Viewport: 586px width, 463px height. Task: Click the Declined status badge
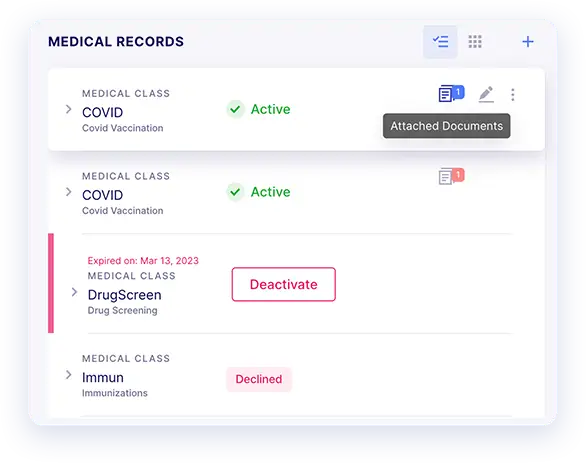[x=259, y=379]
